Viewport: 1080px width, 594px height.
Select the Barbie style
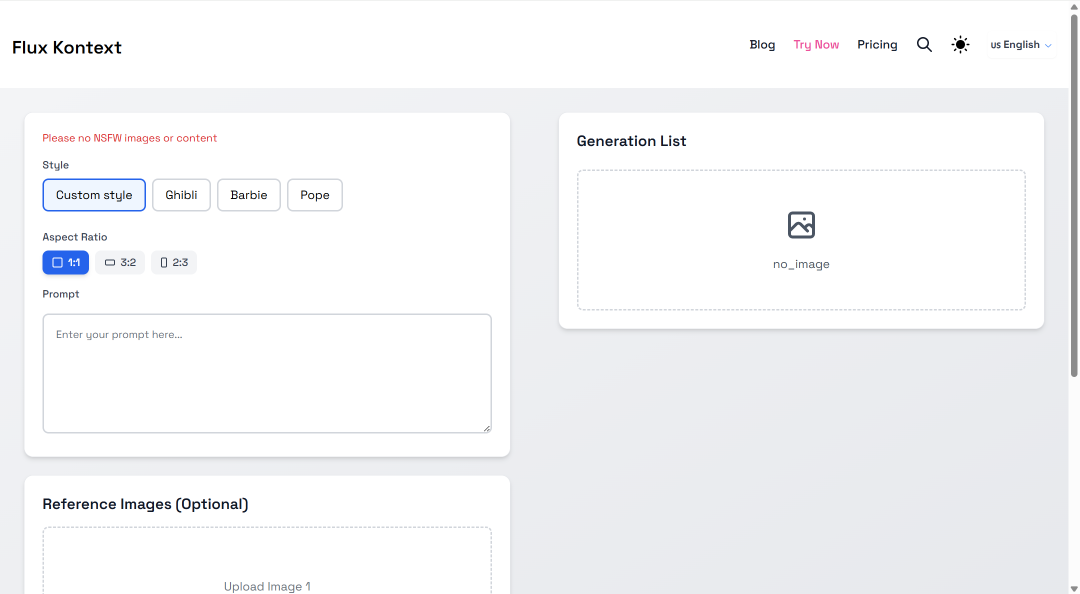[249, 195]
